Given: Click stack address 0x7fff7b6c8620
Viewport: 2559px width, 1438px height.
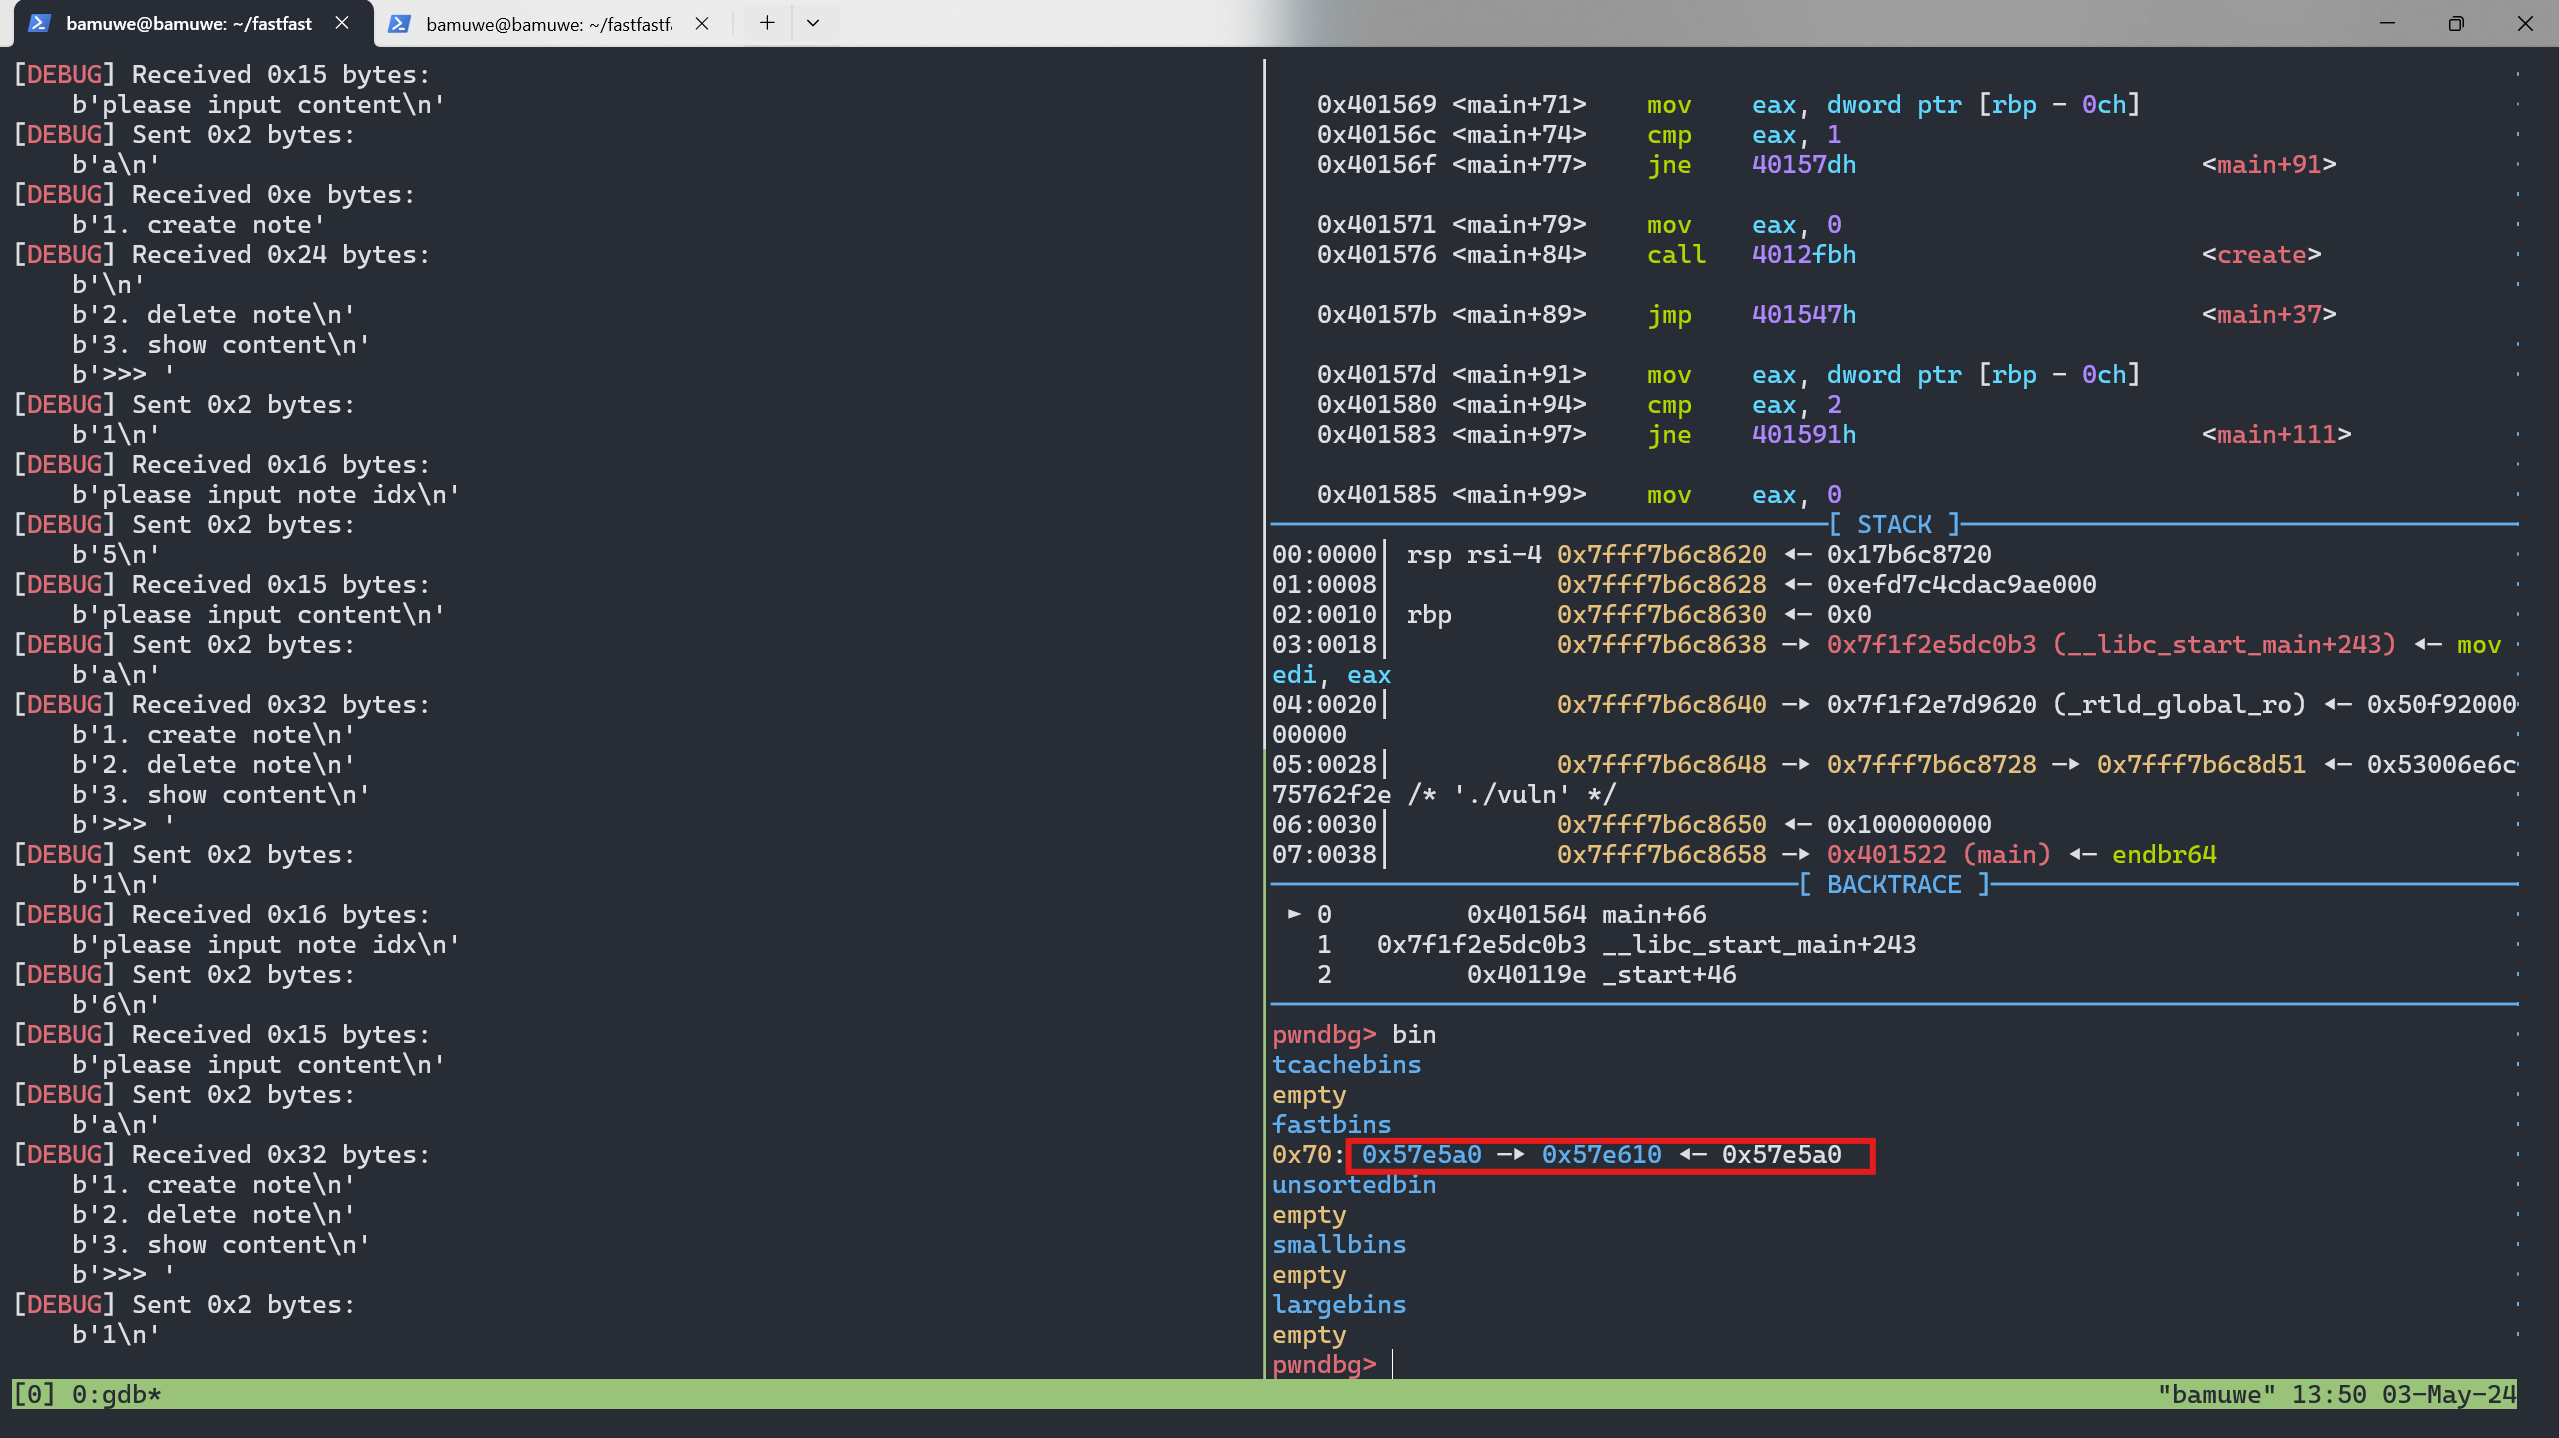Looking at the screenshot, I should click(1661, 554).
